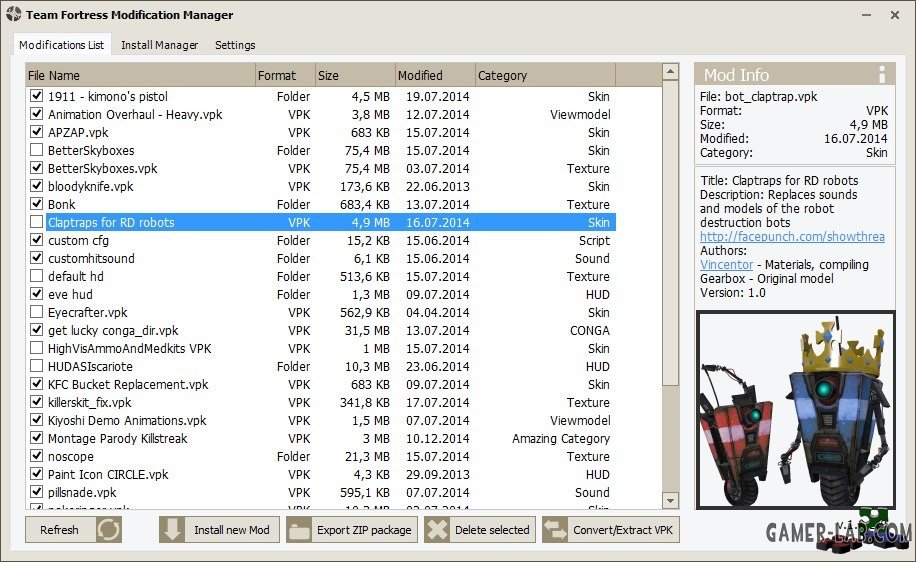Uncheck Animation Overhaul - Heavy.vpk checkbox

point(36,113)
